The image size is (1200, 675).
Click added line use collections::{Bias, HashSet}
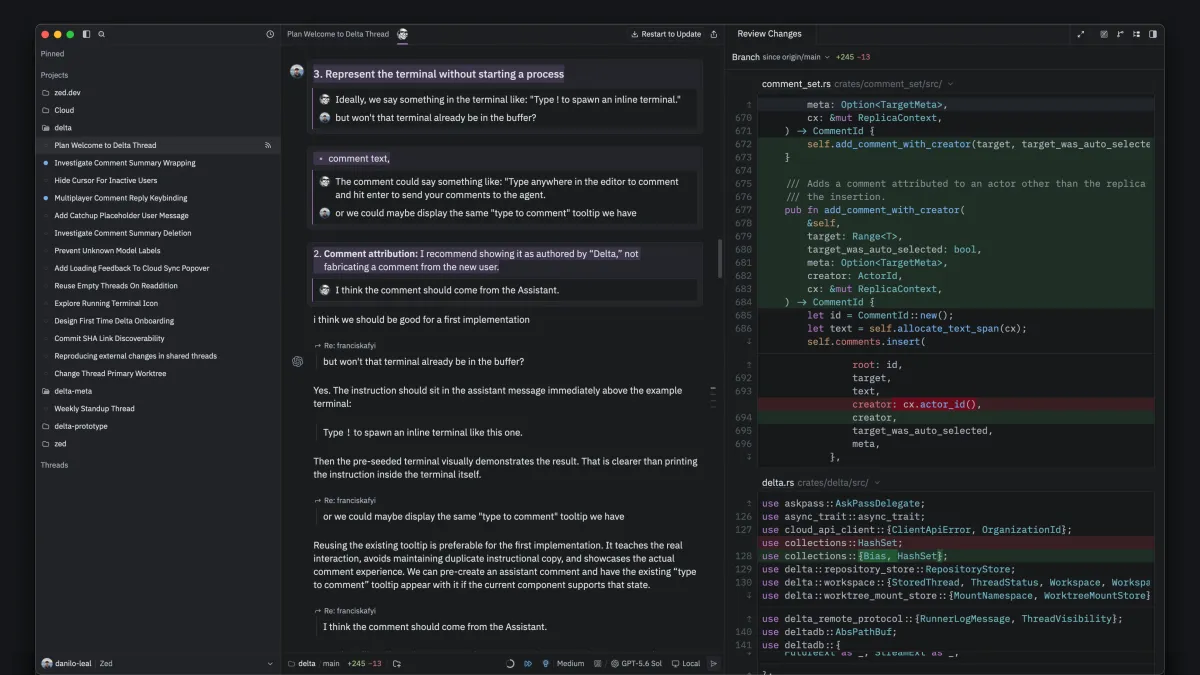(x=954, y=556)
